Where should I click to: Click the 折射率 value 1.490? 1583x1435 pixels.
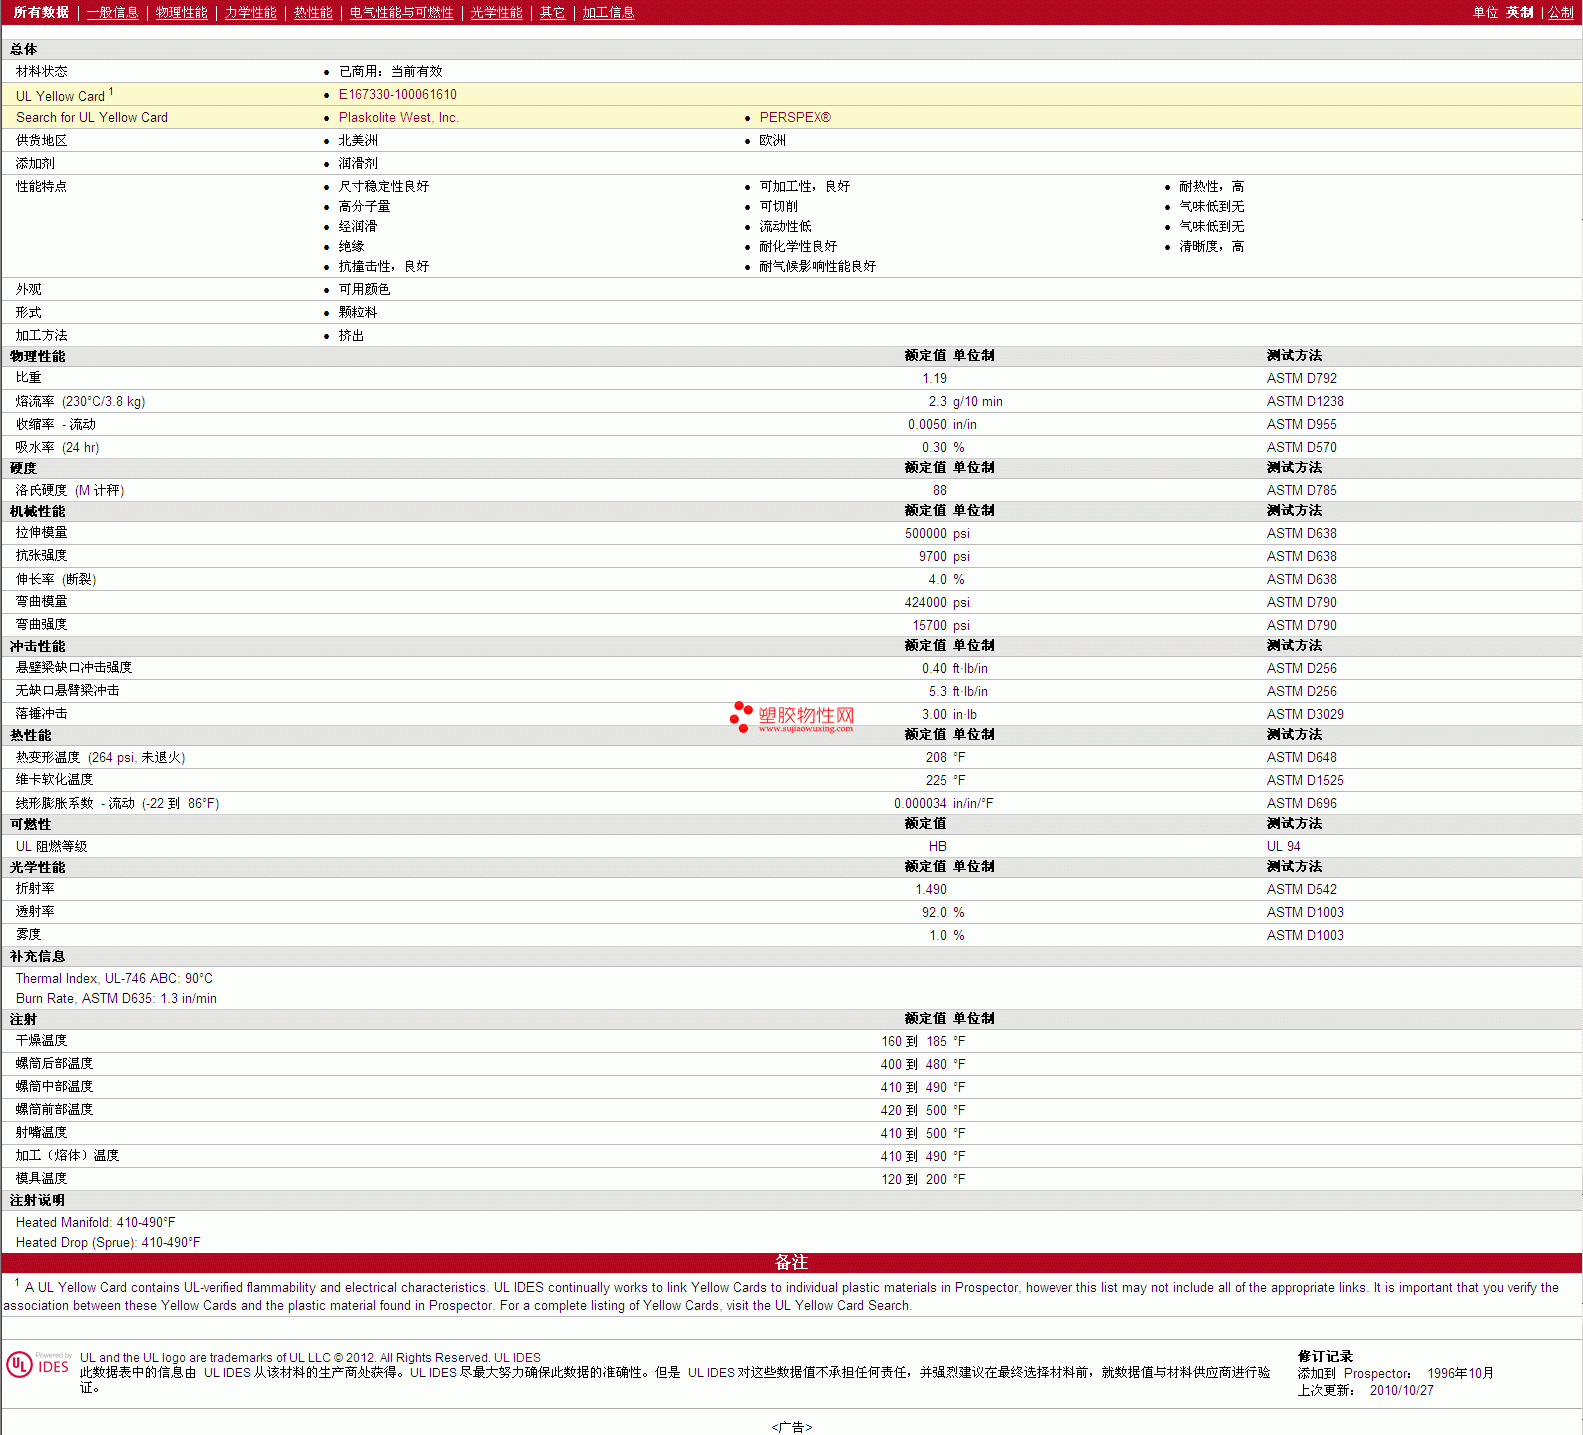pos(931,889)
